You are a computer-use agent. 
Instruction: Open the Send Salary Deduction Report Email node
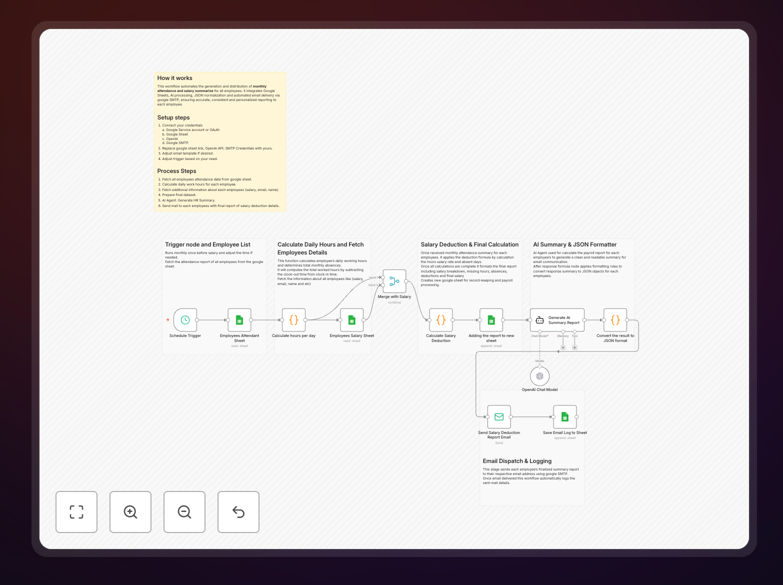(499, 417)
